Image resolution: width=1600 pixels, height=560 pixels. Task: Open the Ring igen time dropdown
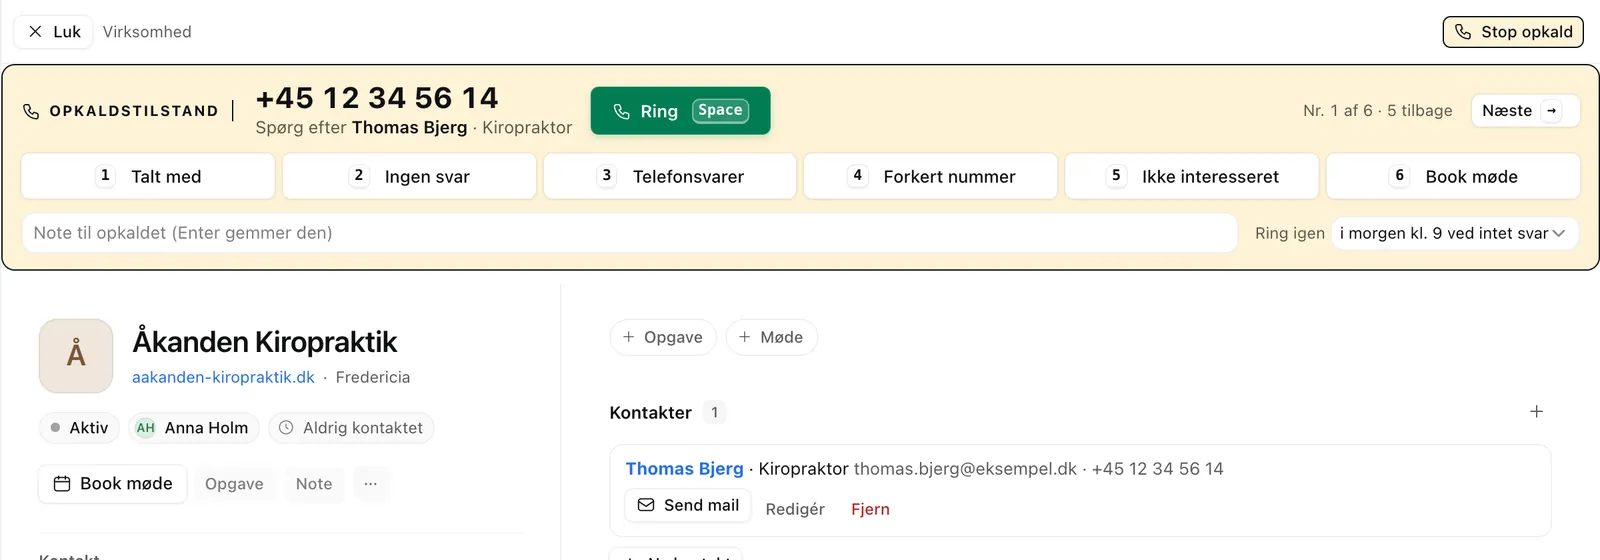(x=1454, y=233)
